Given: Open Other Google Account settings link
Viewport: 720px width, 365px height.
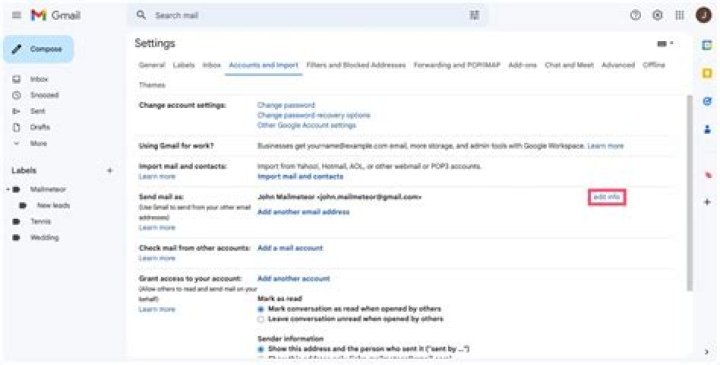Looking at the screenshot, I should coord(306,125).
